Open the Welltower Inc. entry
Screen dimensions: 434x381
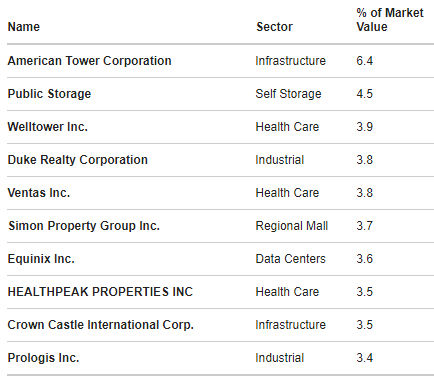click(47, 127)
